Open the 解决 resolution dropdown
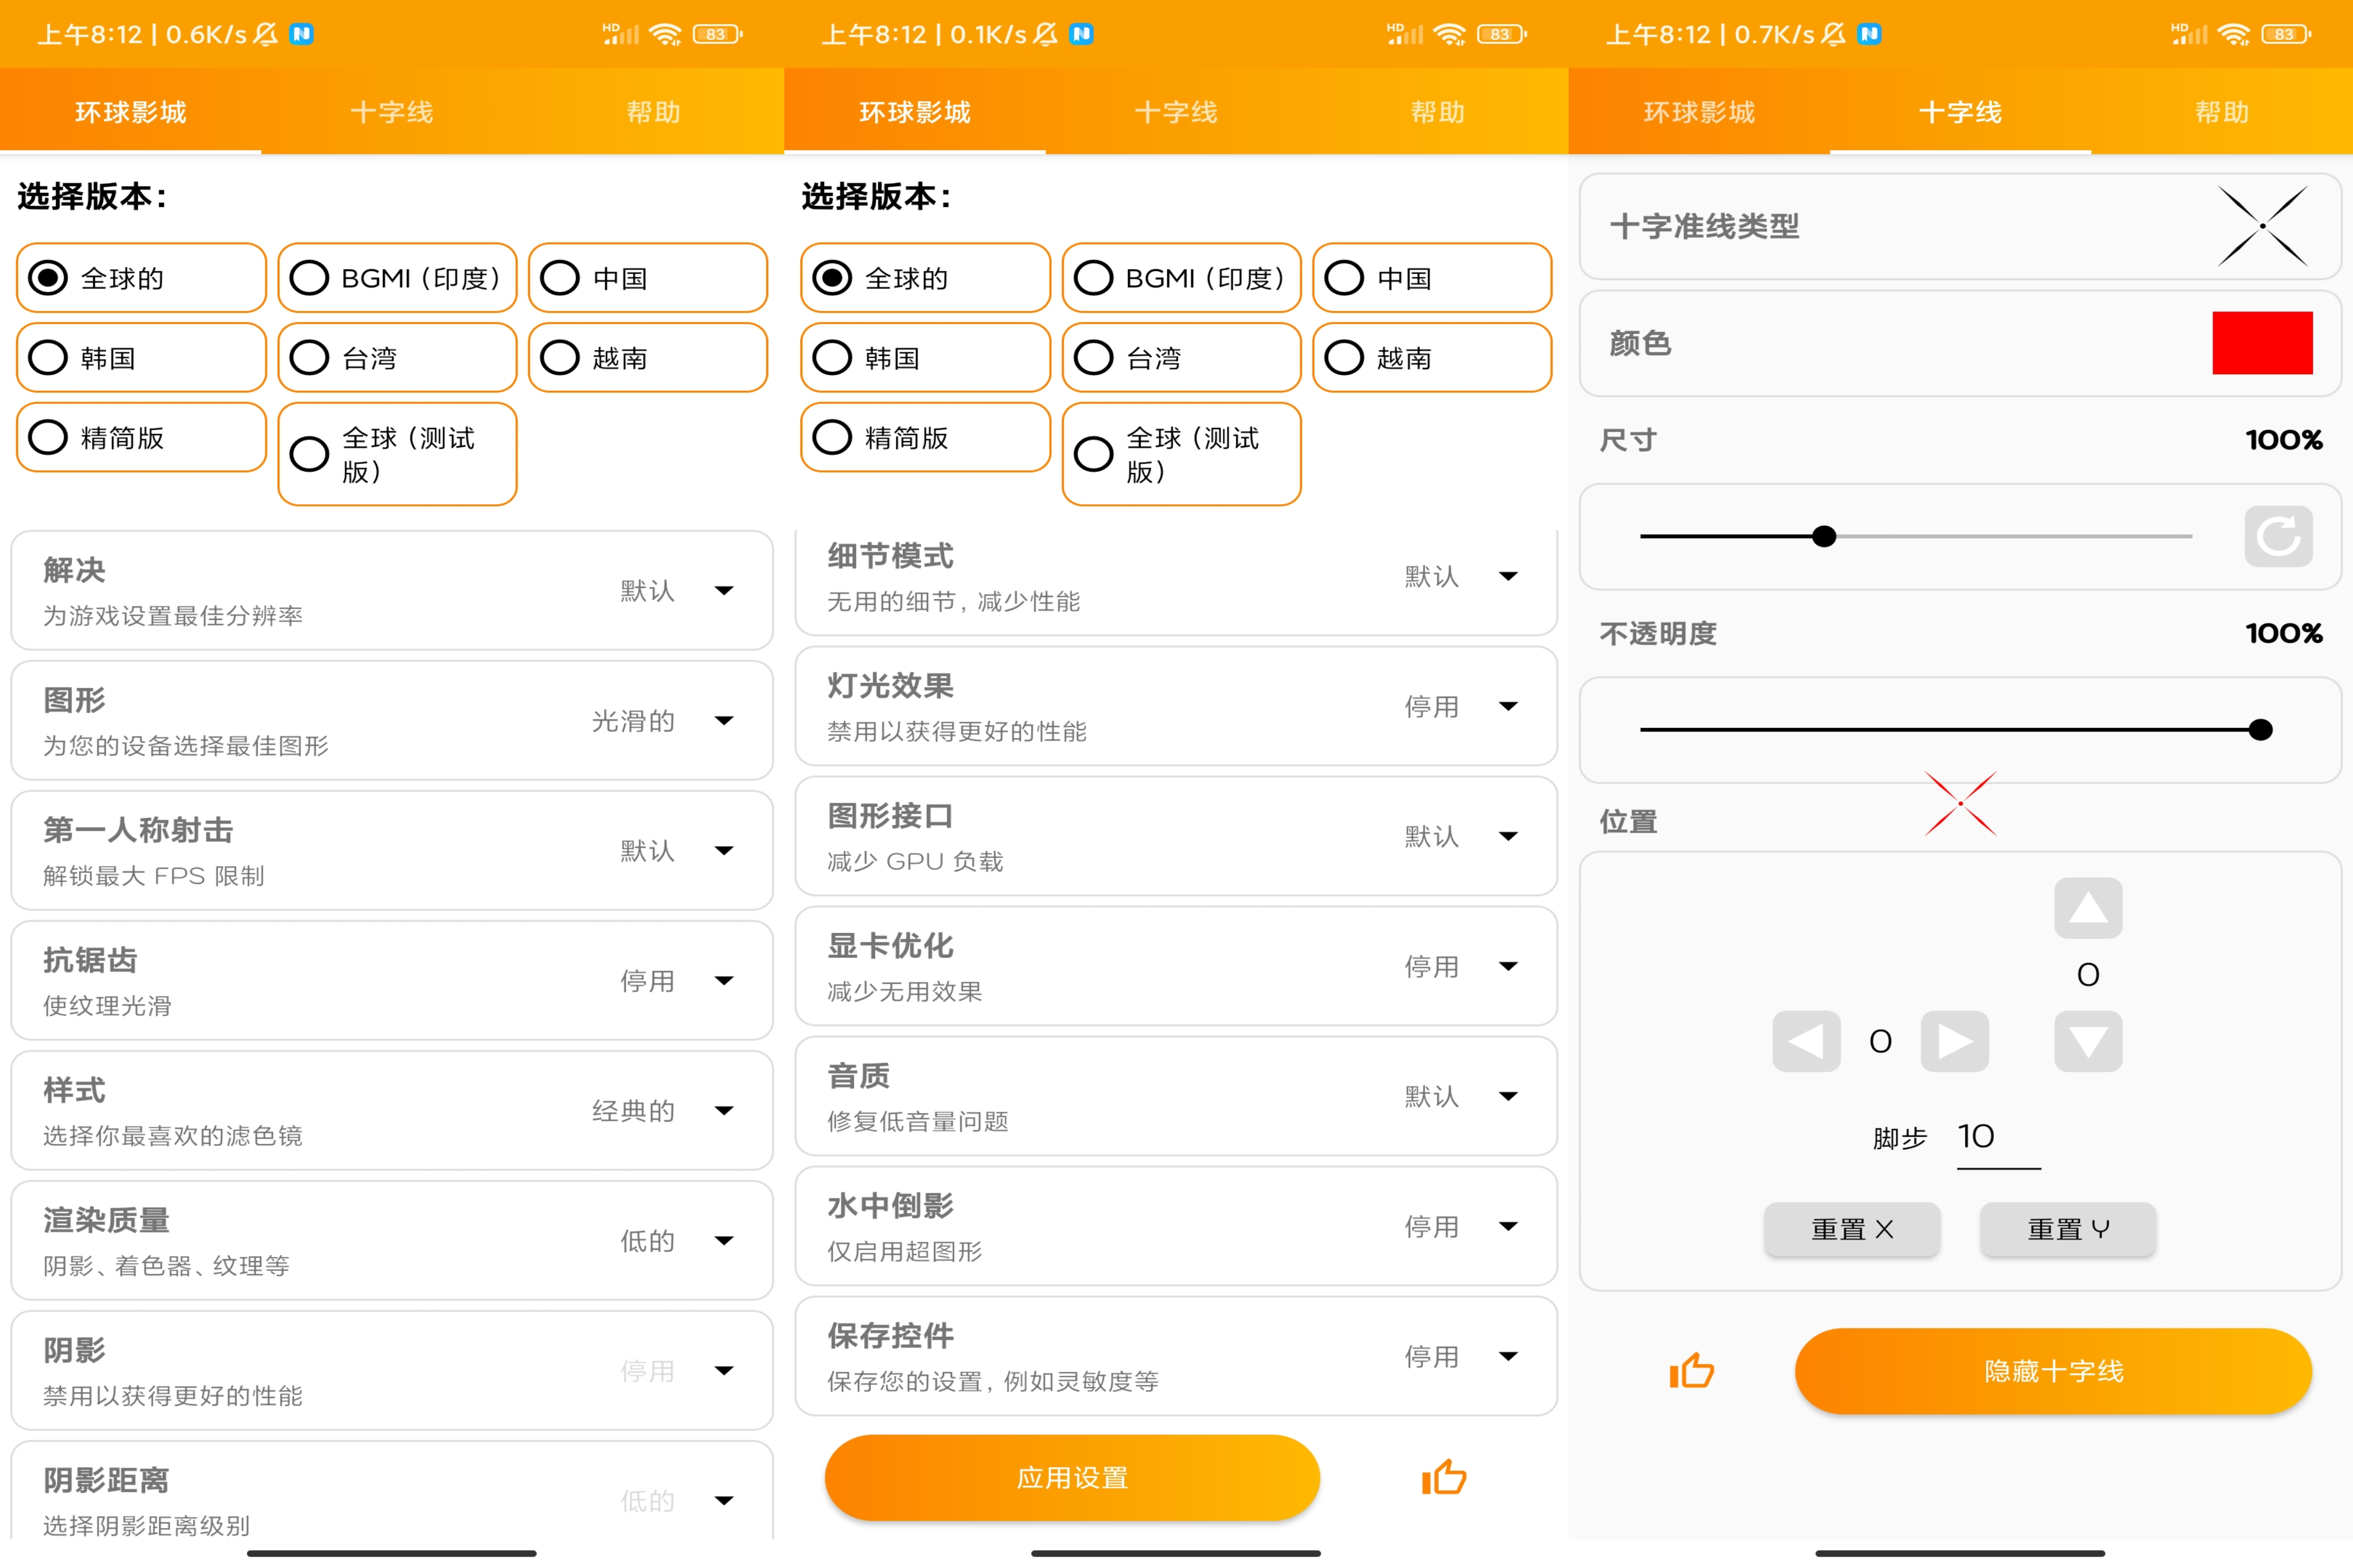The image size is (2353, 1568). (x=725, y=590)
